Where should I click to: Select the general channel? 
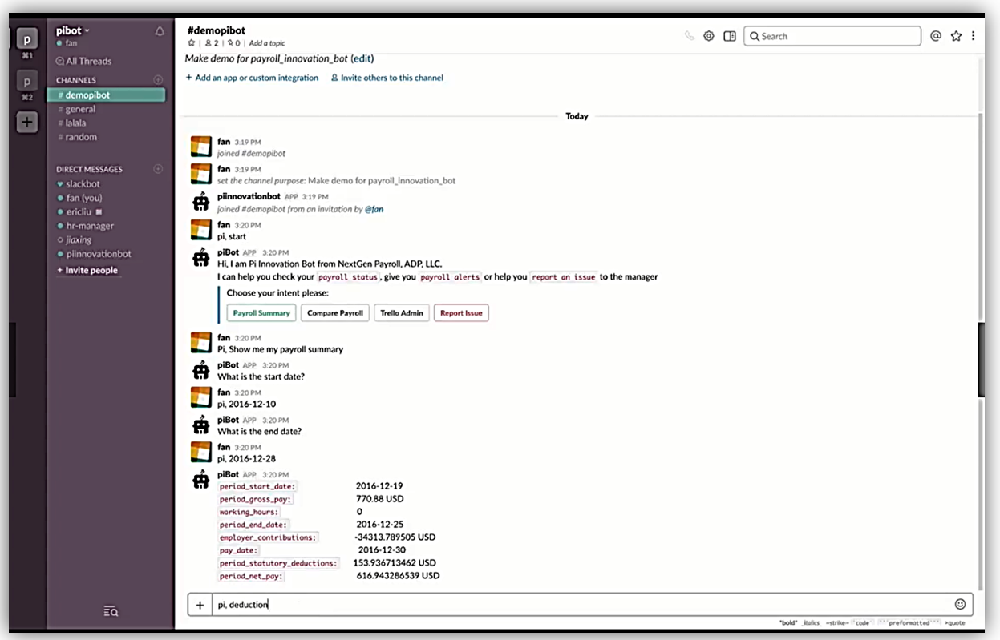tap(80, 109)
